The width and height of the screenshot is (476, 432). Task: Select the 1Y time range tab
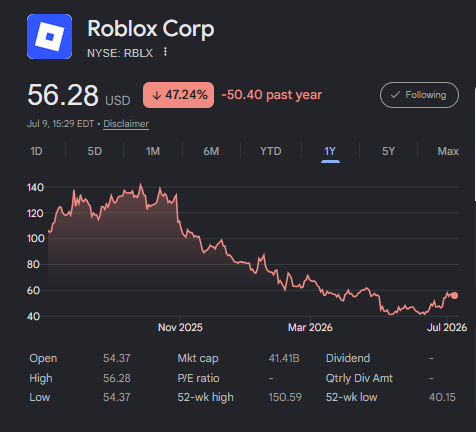(330, 152)
